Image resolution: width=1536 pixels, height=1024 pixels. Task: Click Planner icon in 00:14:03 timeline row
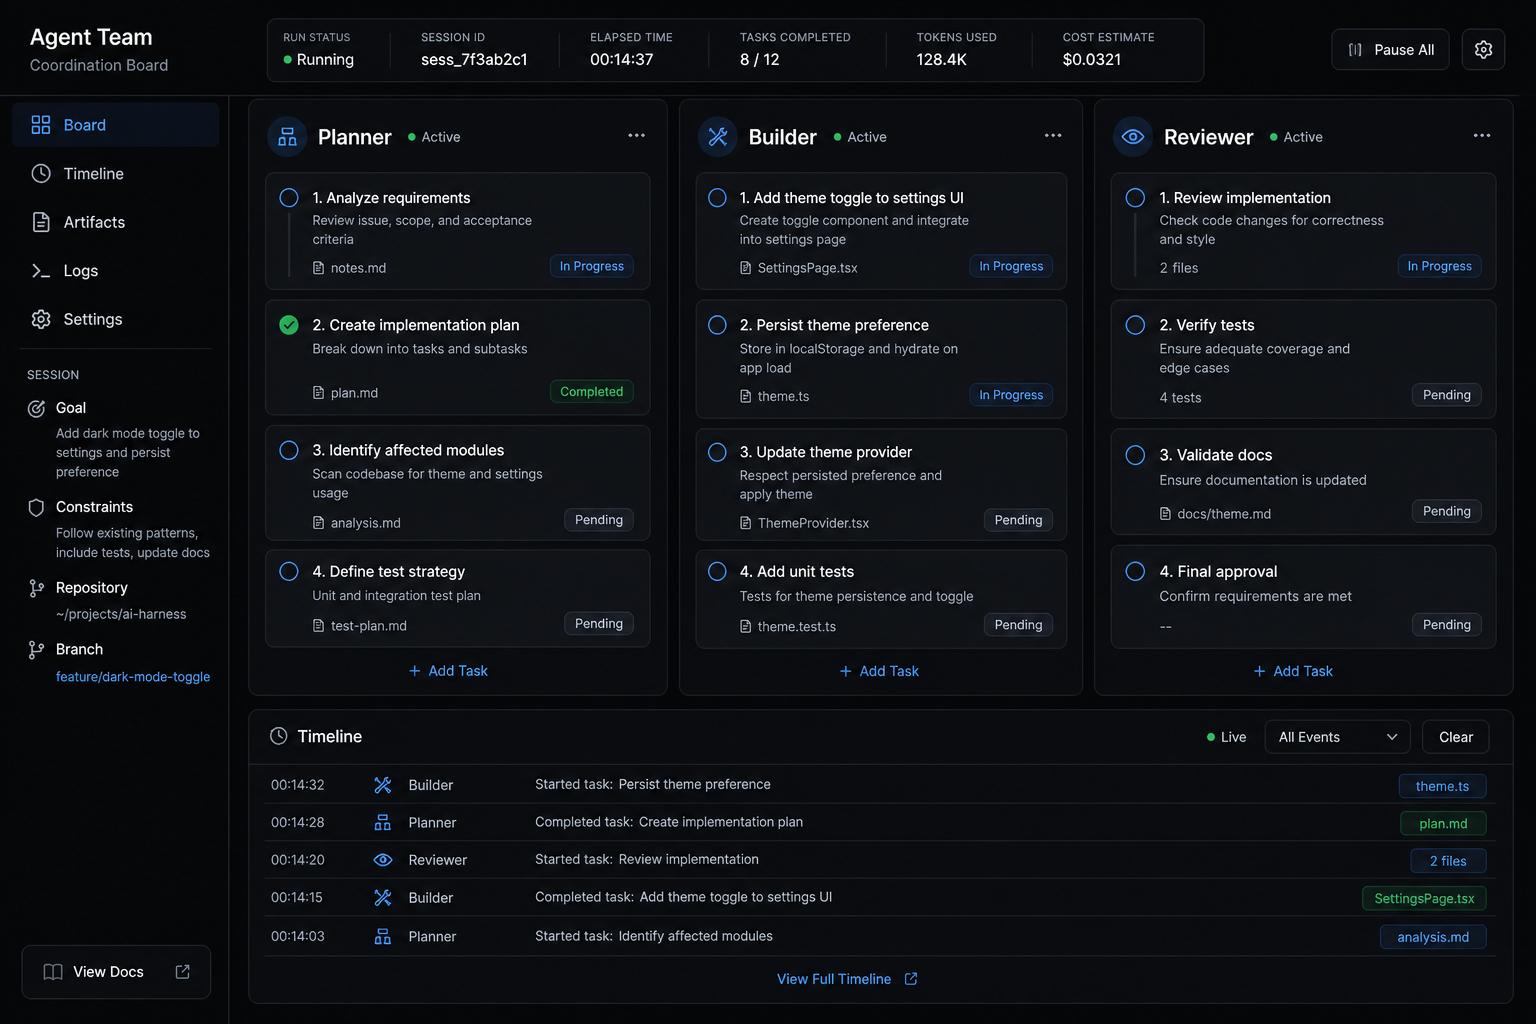[x=383, y=937]
